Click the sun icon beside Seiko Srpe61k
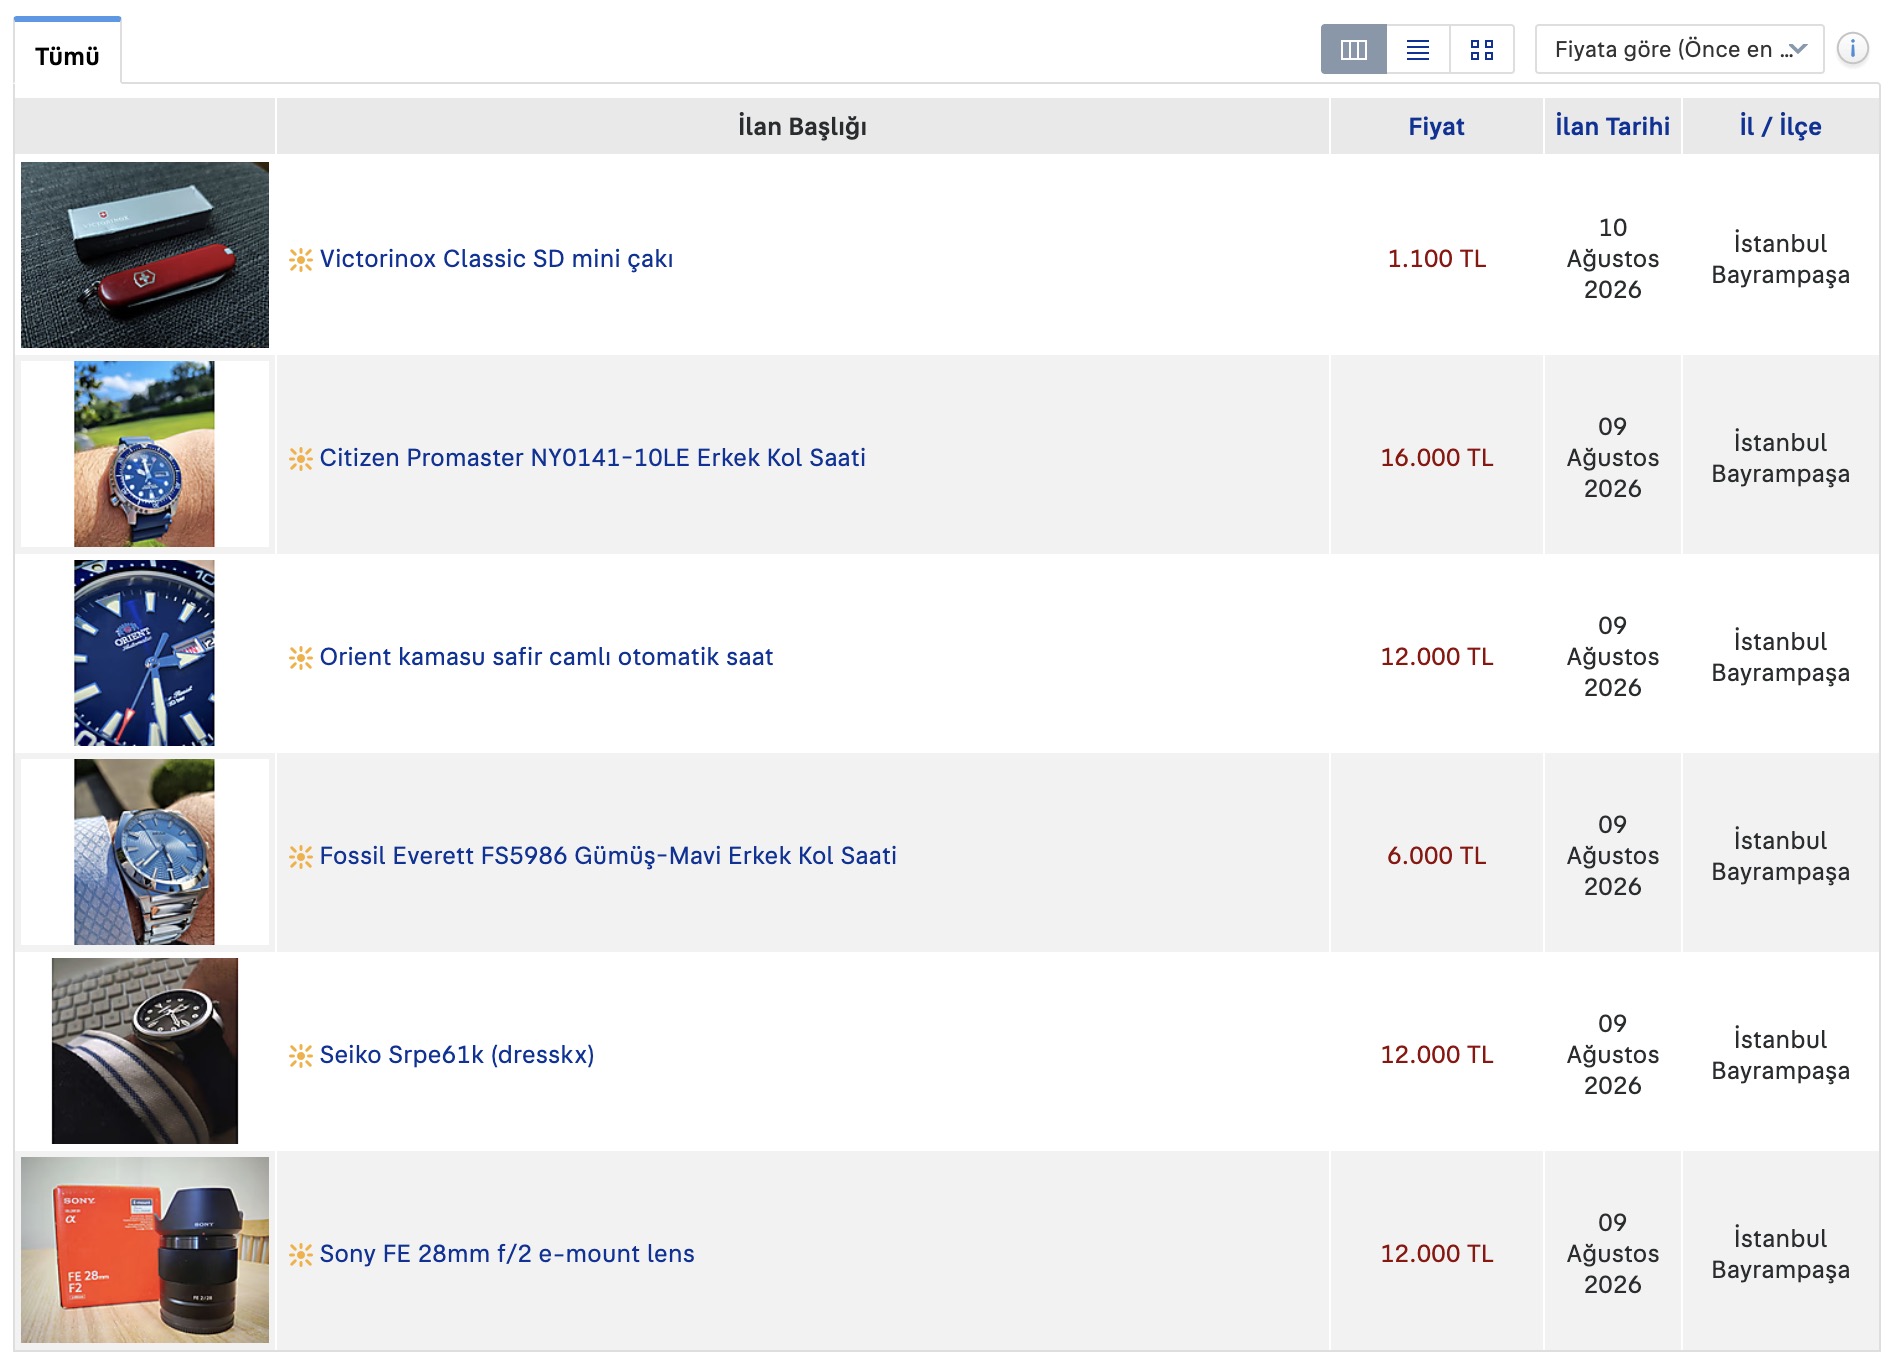The width and height of the screenshot is (1898, 1368). coord(300,1056)
